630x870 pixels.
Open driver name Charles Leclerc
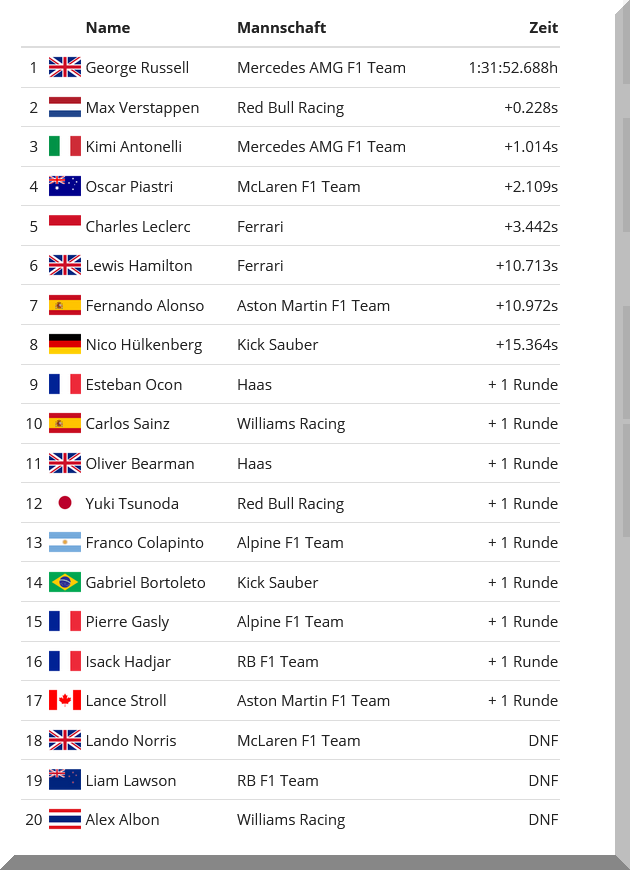(x=138, y=227)
